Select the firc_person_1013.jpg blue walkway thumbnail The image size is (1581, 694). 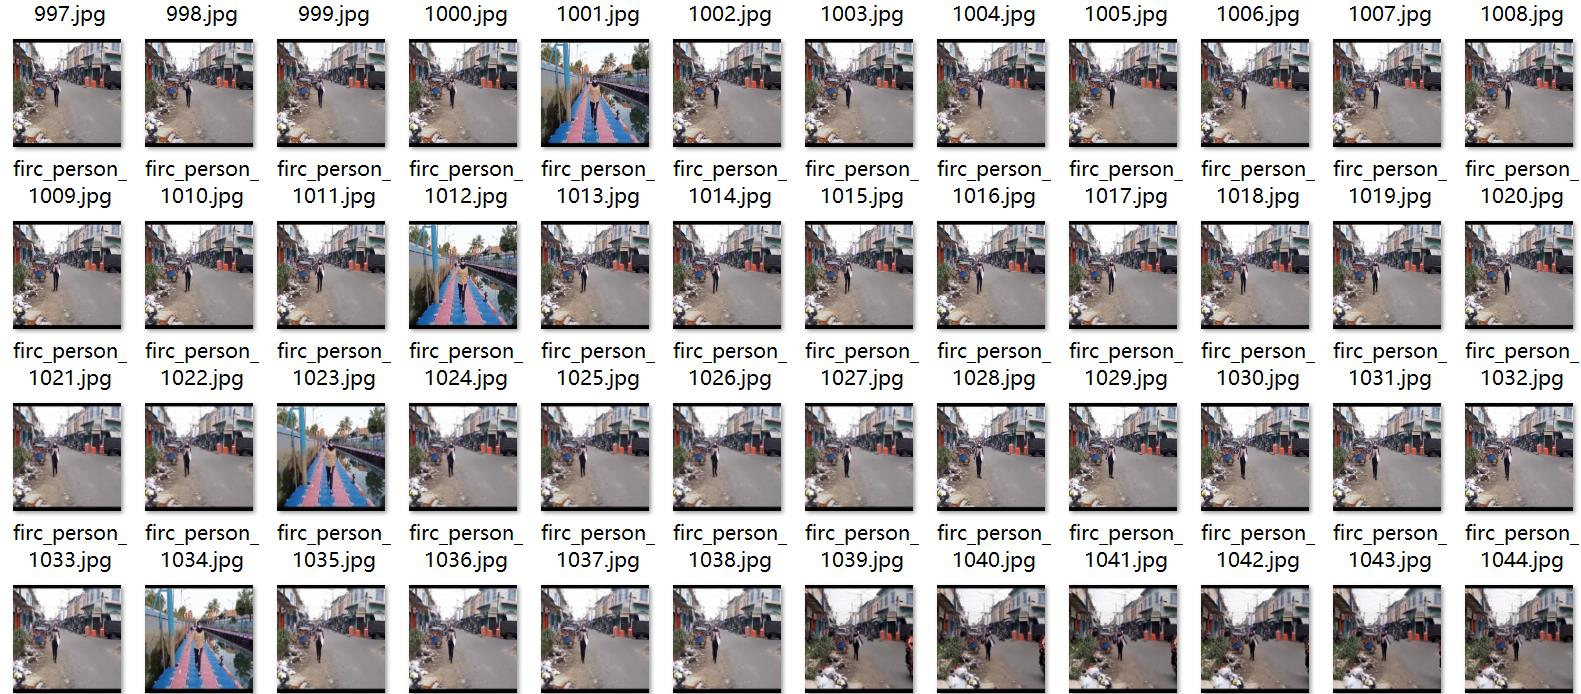[595, 92]
